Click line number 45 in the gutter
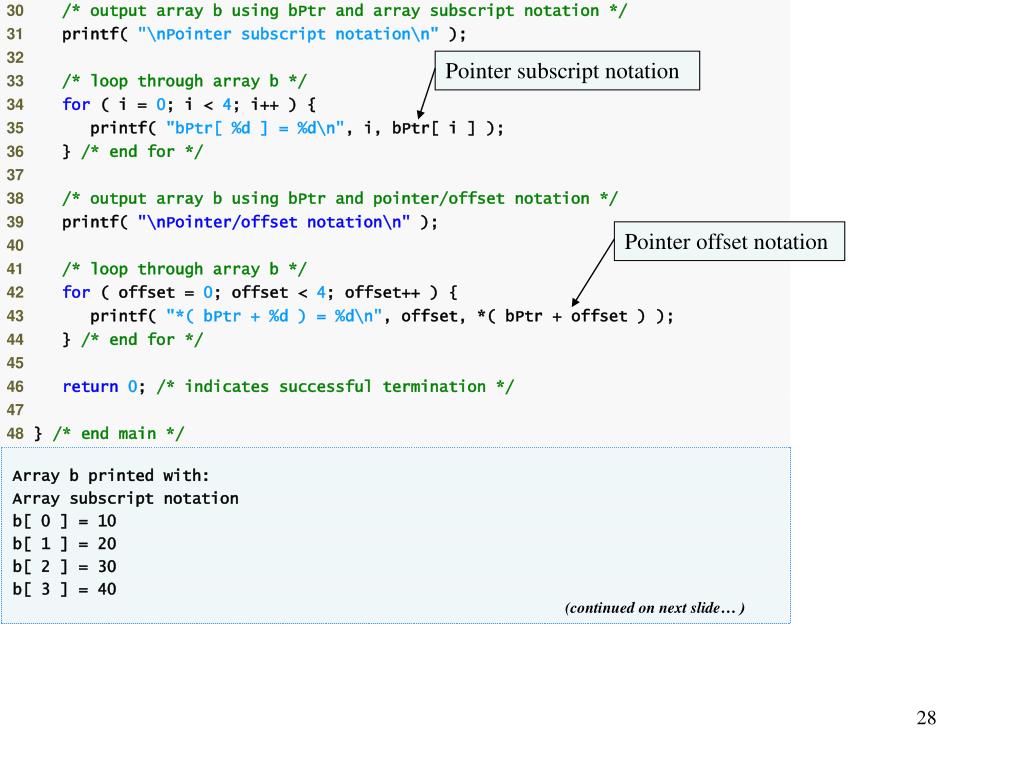This screenshot has height=768, width=1024. pos(15,363)
